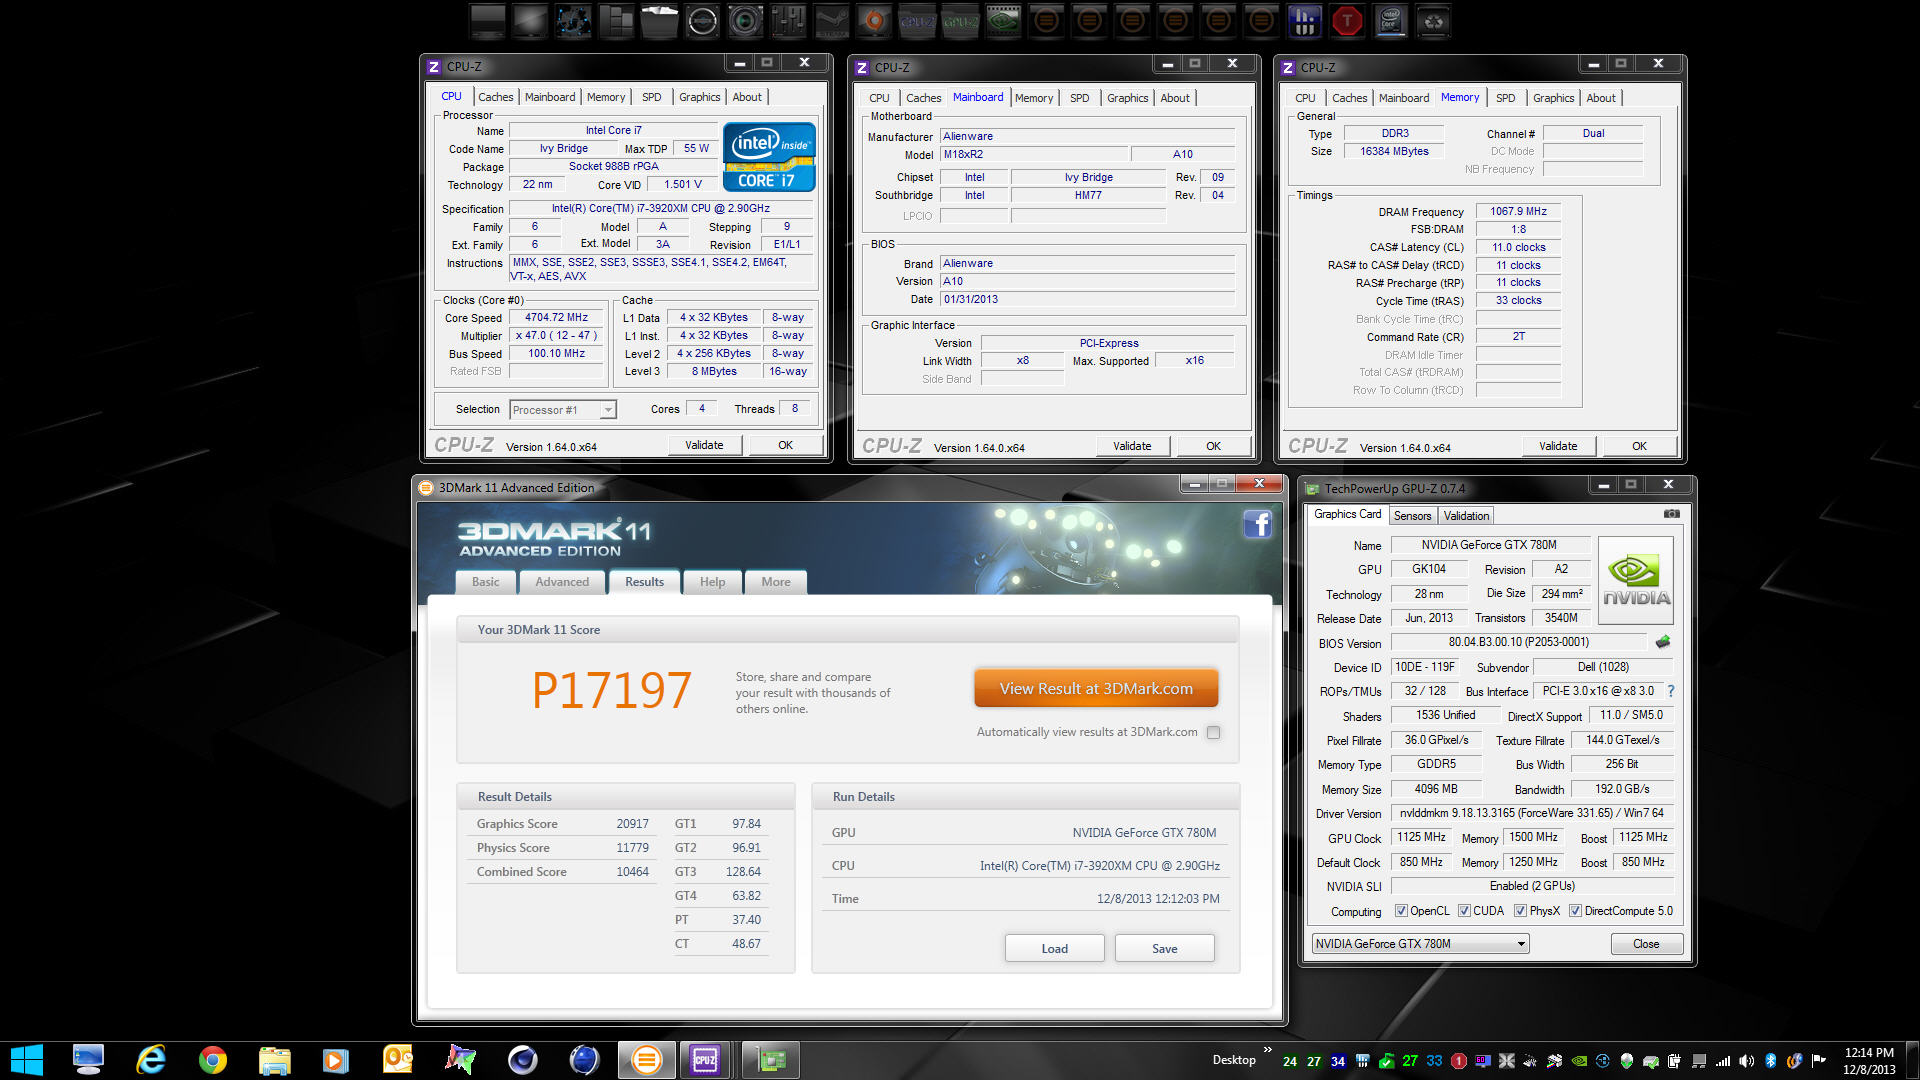Click the blue equalizer bars dock icon
The width and height of the screenshot is (1920, 1080).
[x=1304, y=21]
